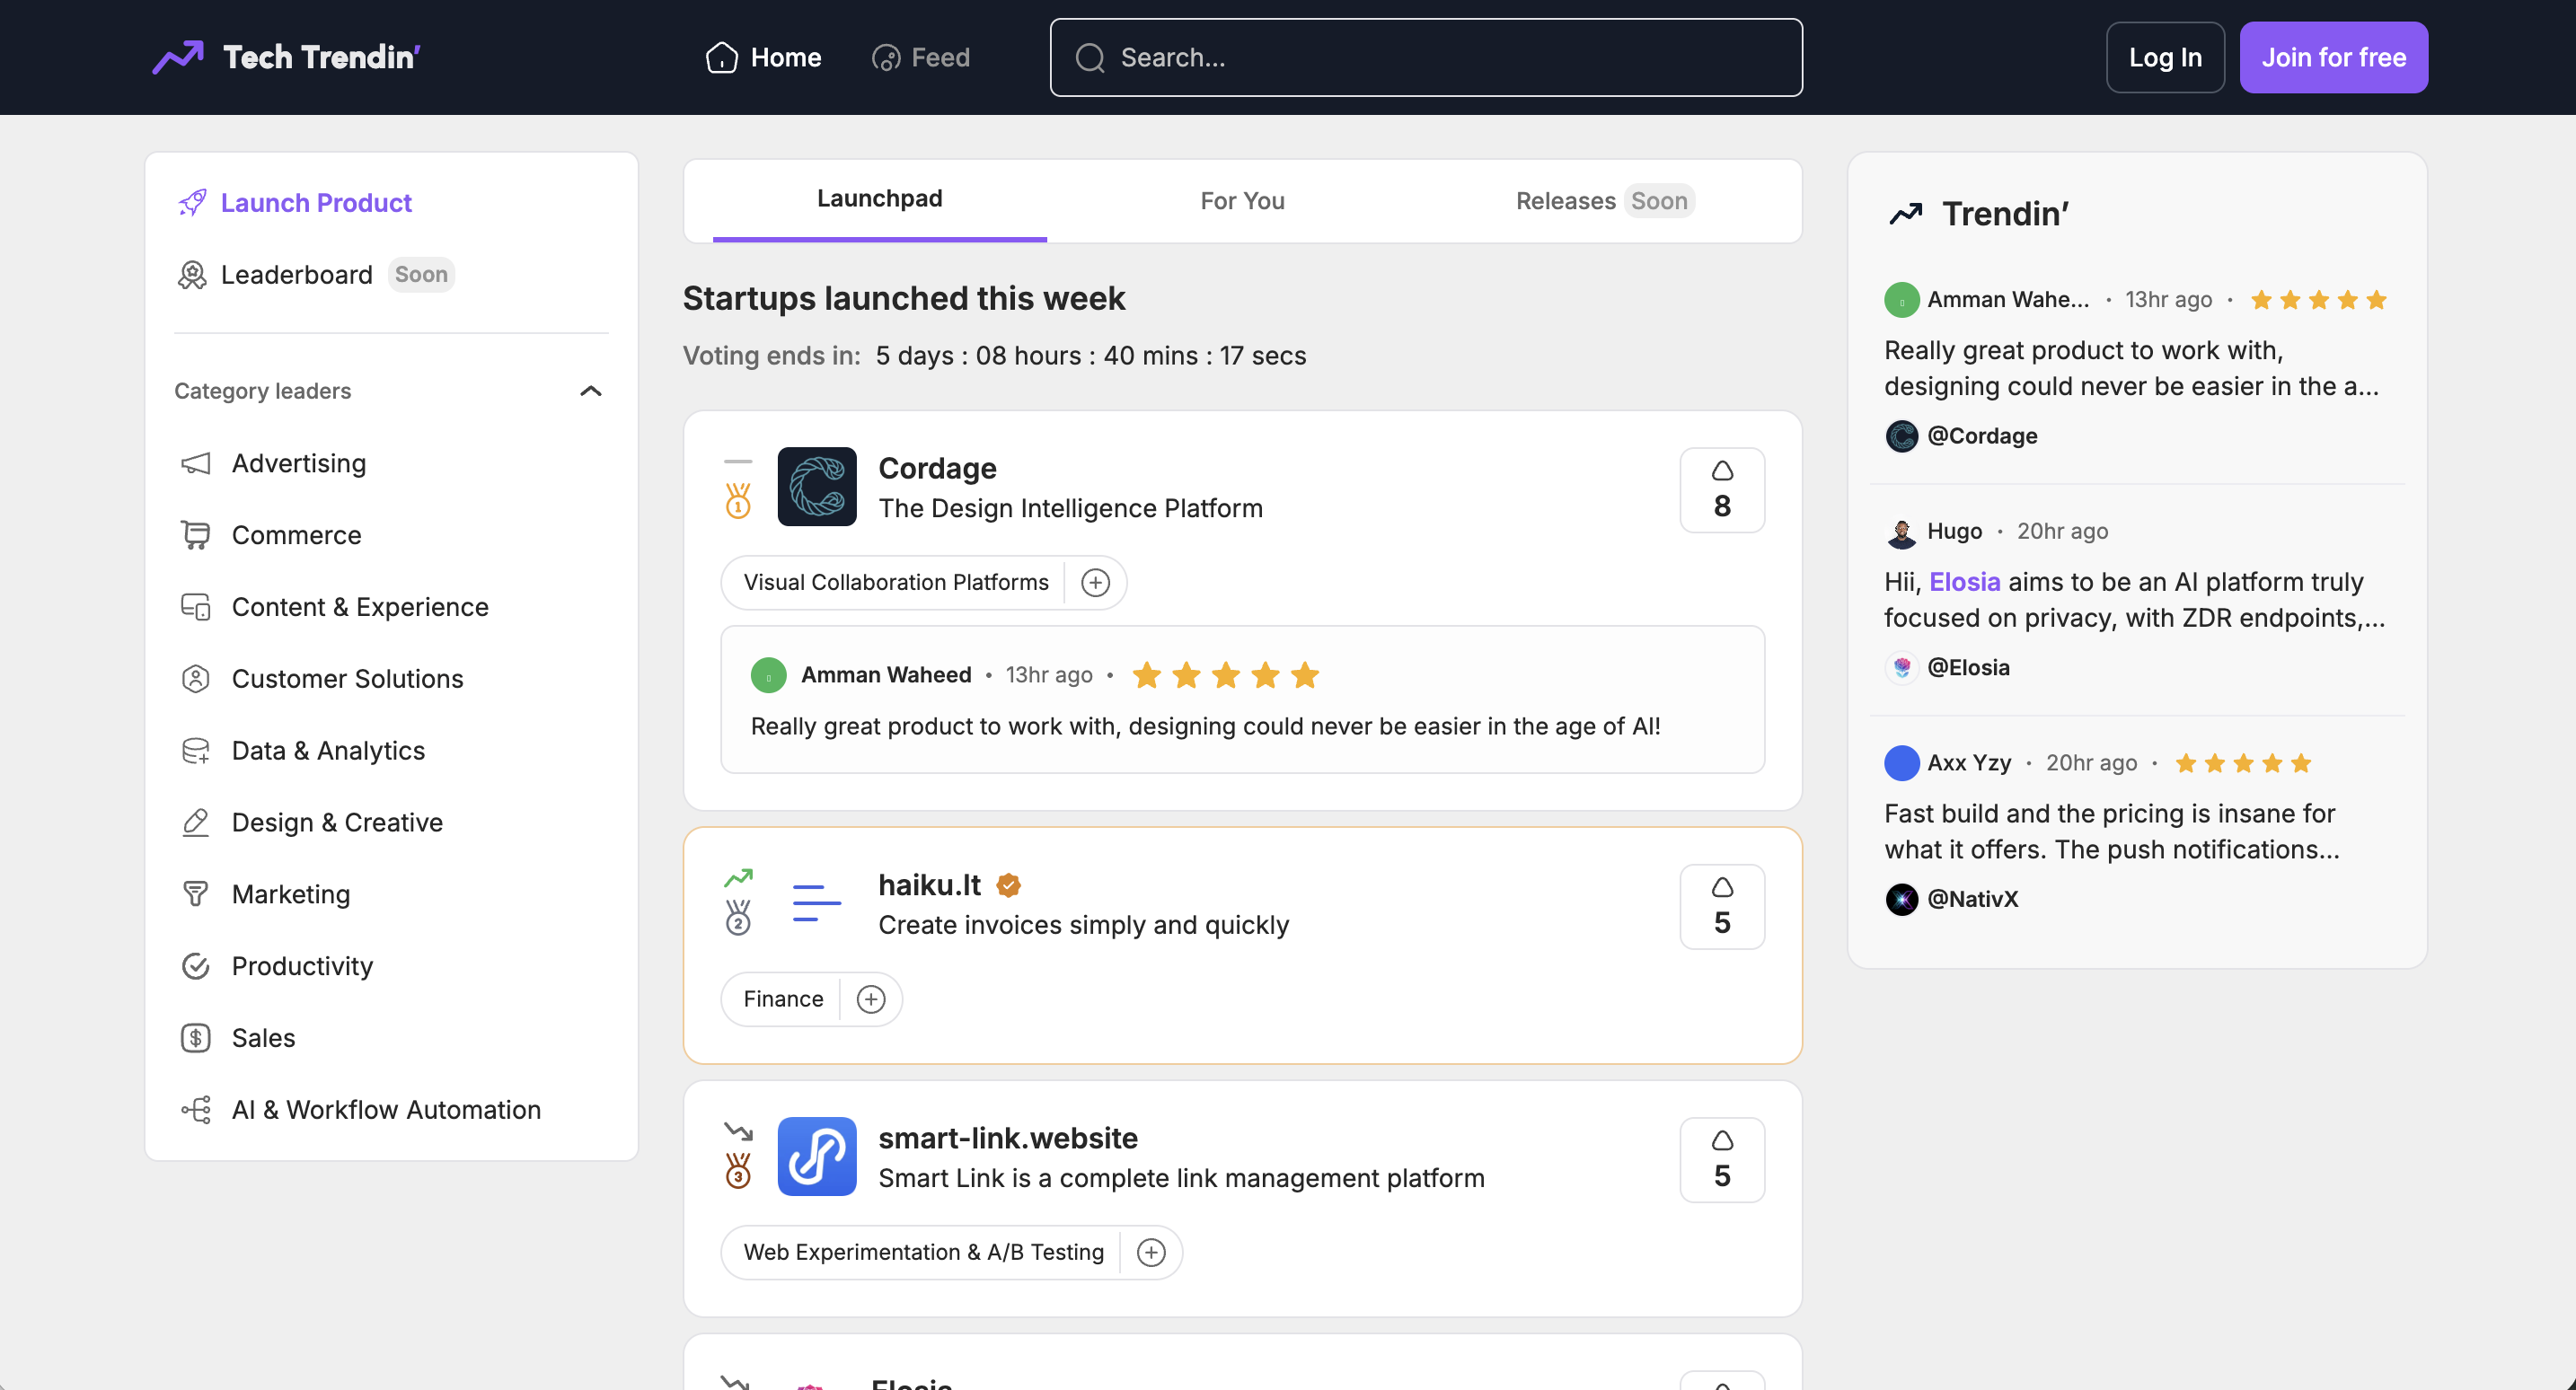
Task: Click the Trendin' arrow icon in right panel
Action: pyautogui.click(x=1906, y=214)
